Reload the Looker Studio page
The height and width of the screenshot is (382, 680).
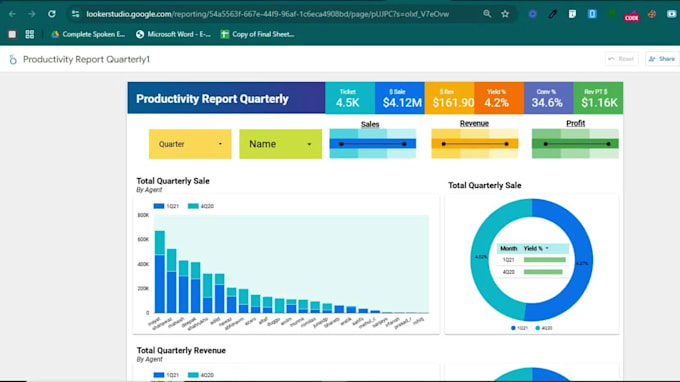[x=52, y=14]
